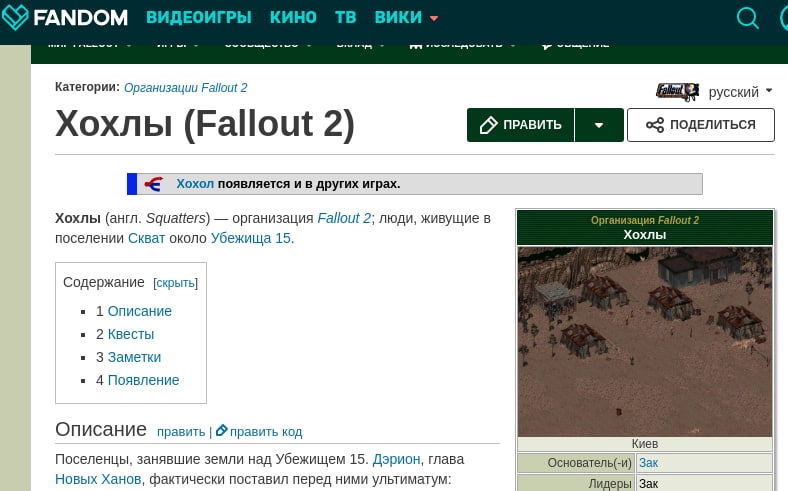The image size is (788, 491).
Task: Open the Новых Ханов link
Action: click(x=98, y=479)
